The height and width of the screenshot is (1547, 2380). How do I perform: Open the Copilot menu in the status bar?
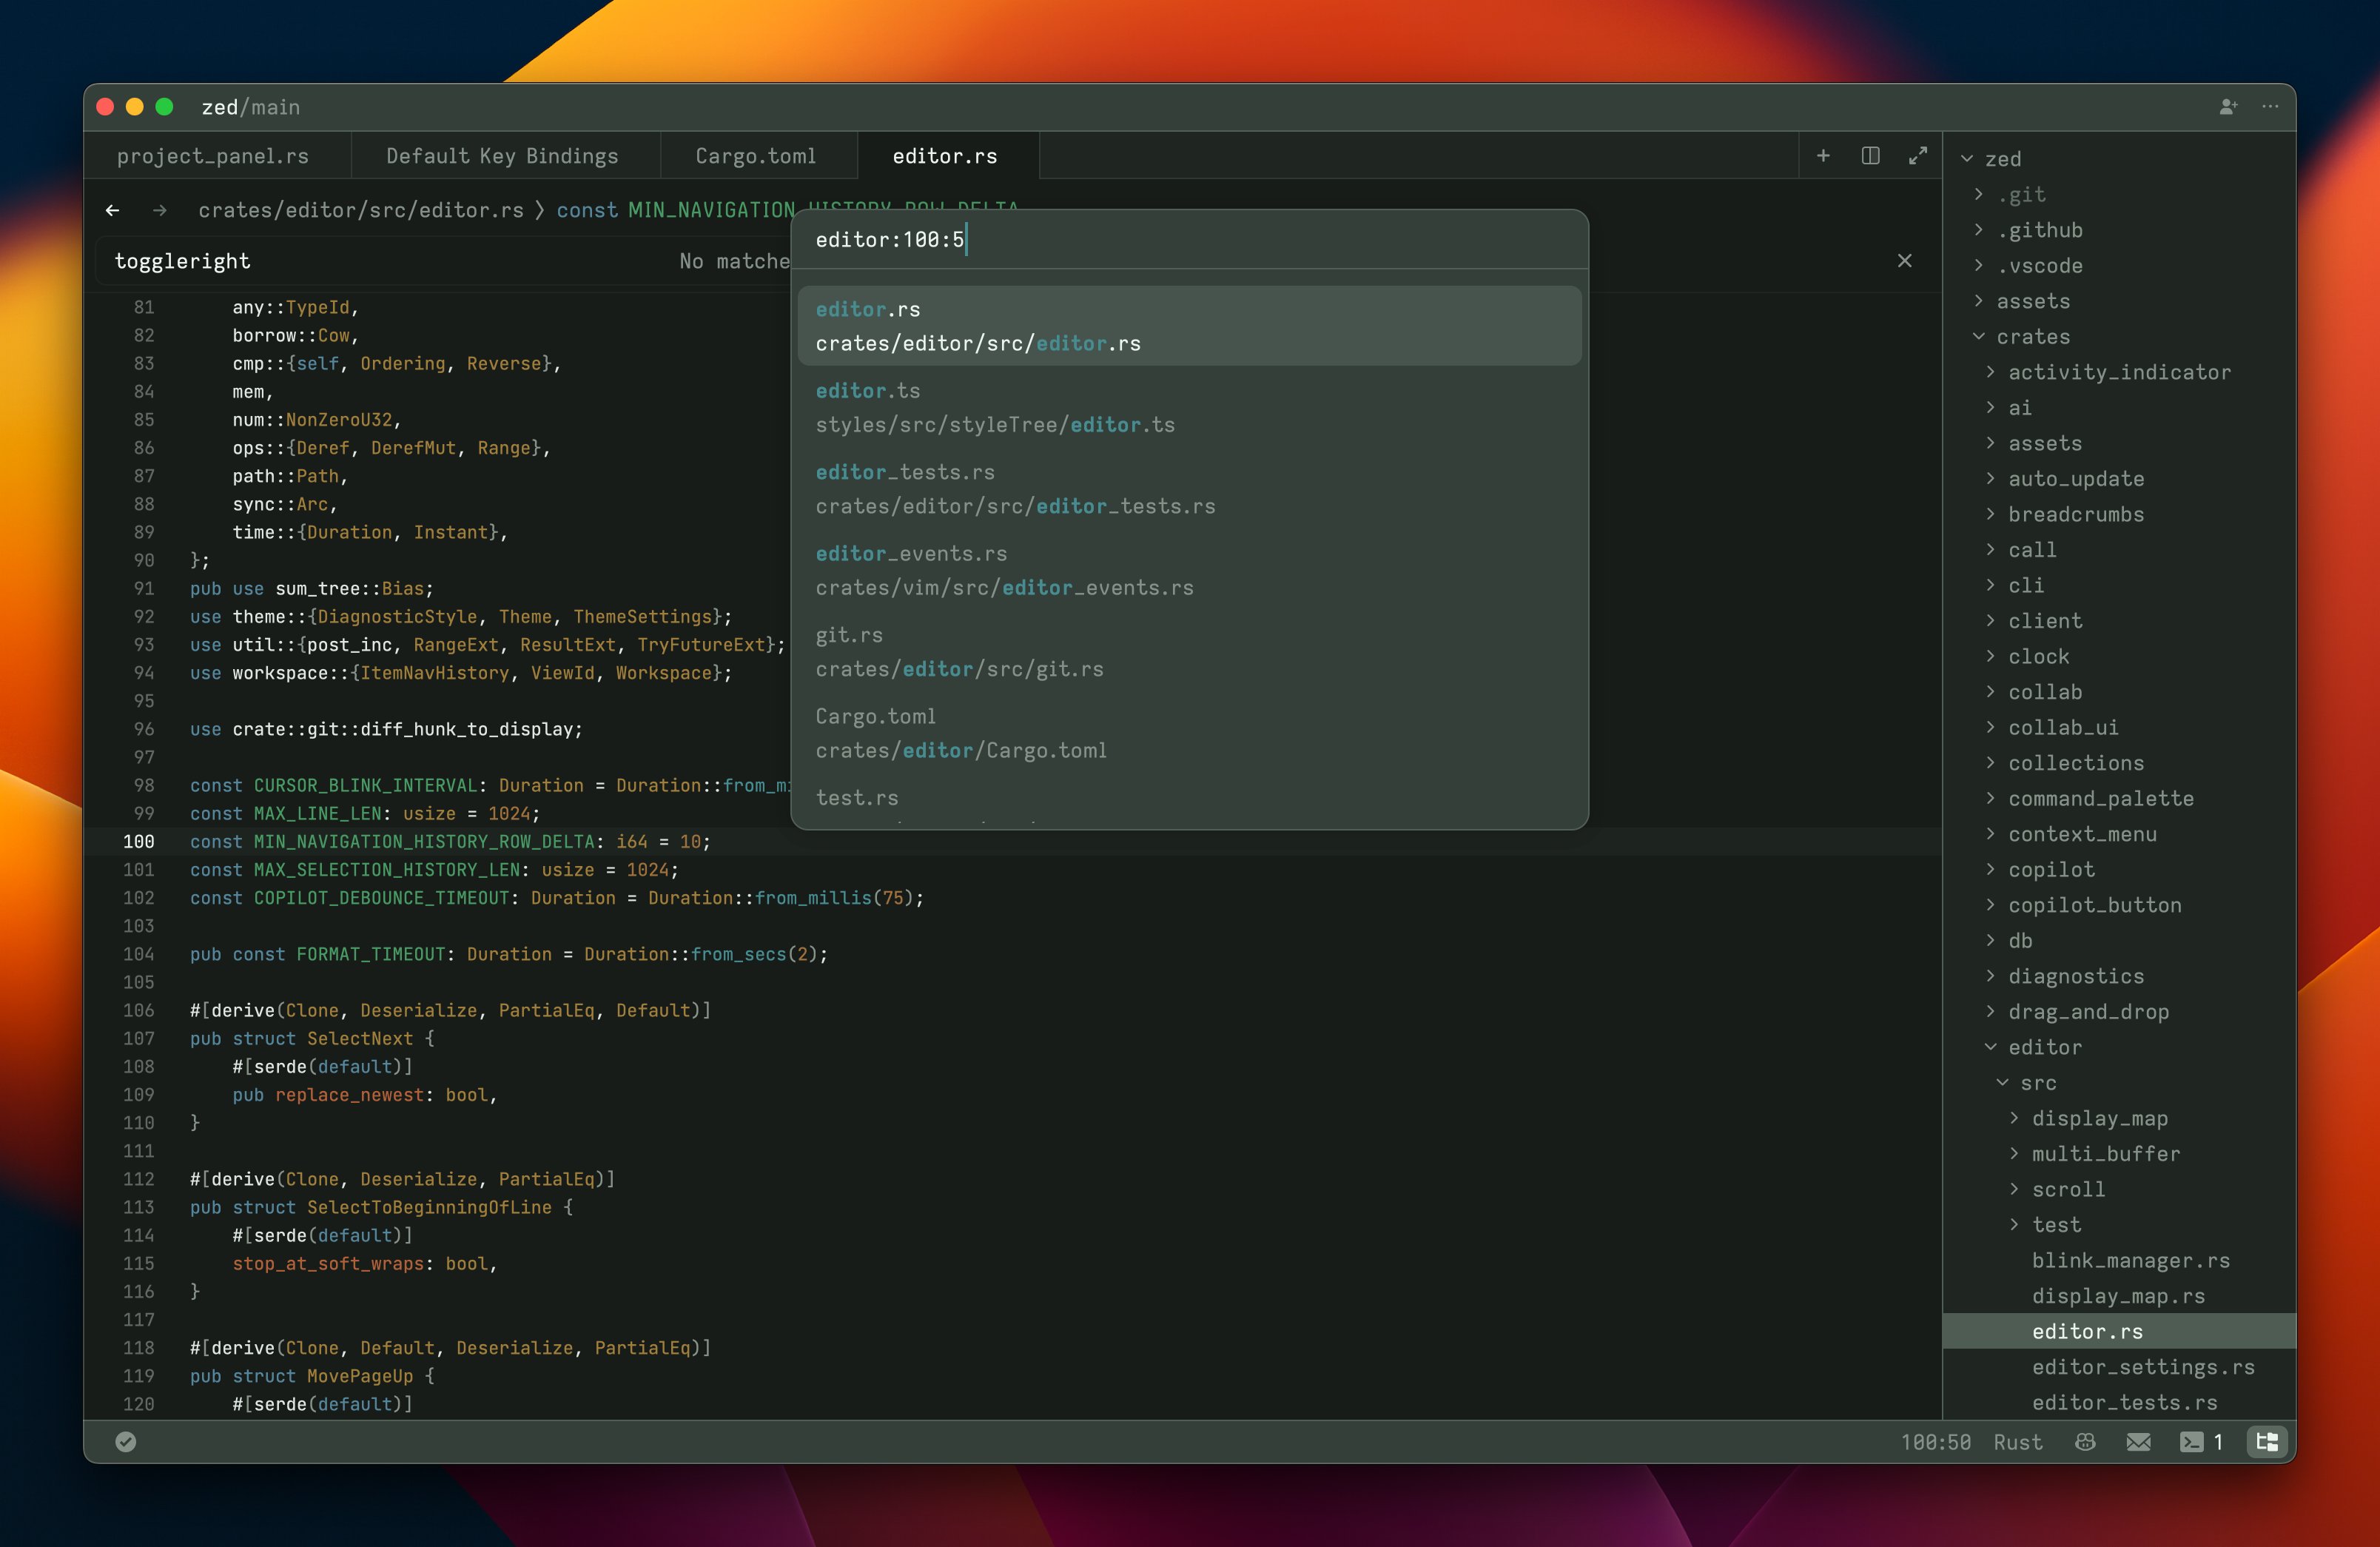point(2085,1442)
